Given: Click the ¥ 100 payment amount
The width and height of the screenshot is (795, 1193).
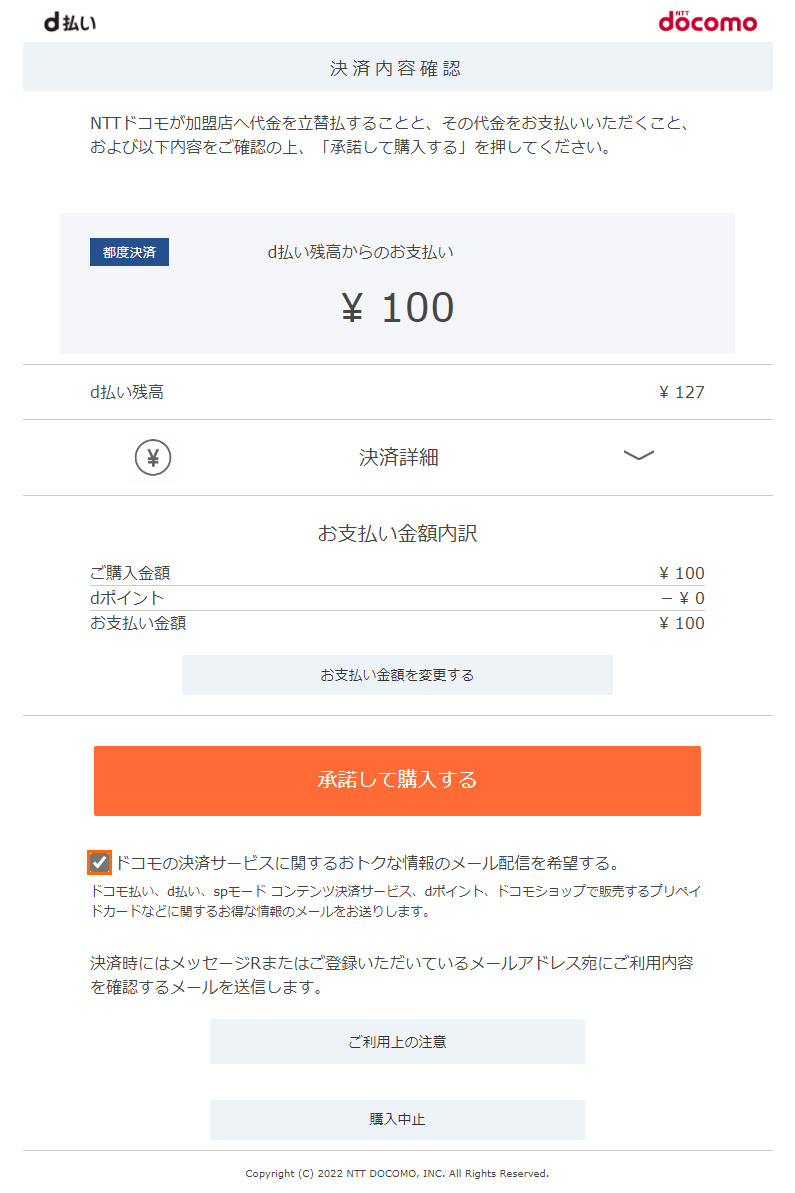Looking at the screenshot, I should click(x=398, y=308).
